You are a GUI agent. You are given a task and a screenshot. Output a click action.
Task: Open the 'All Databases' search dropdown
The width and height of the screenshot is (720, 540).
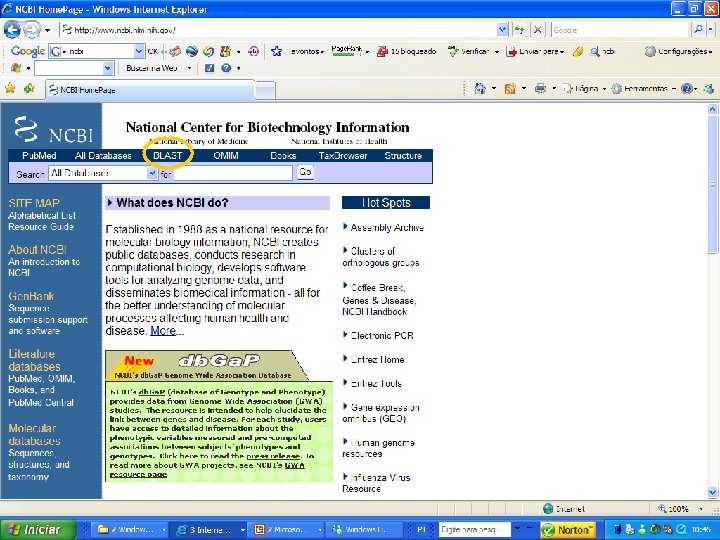tap(152, 173)
